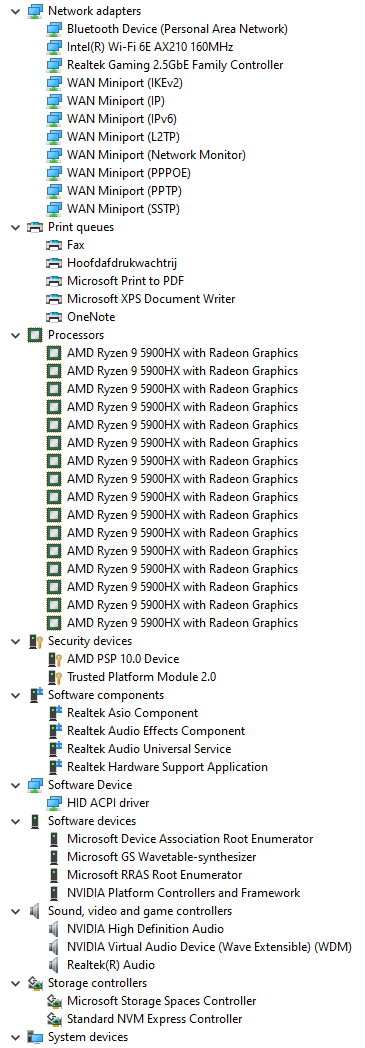Select the Hoofdafdrukwachtrij print queue

coord(122,263)
